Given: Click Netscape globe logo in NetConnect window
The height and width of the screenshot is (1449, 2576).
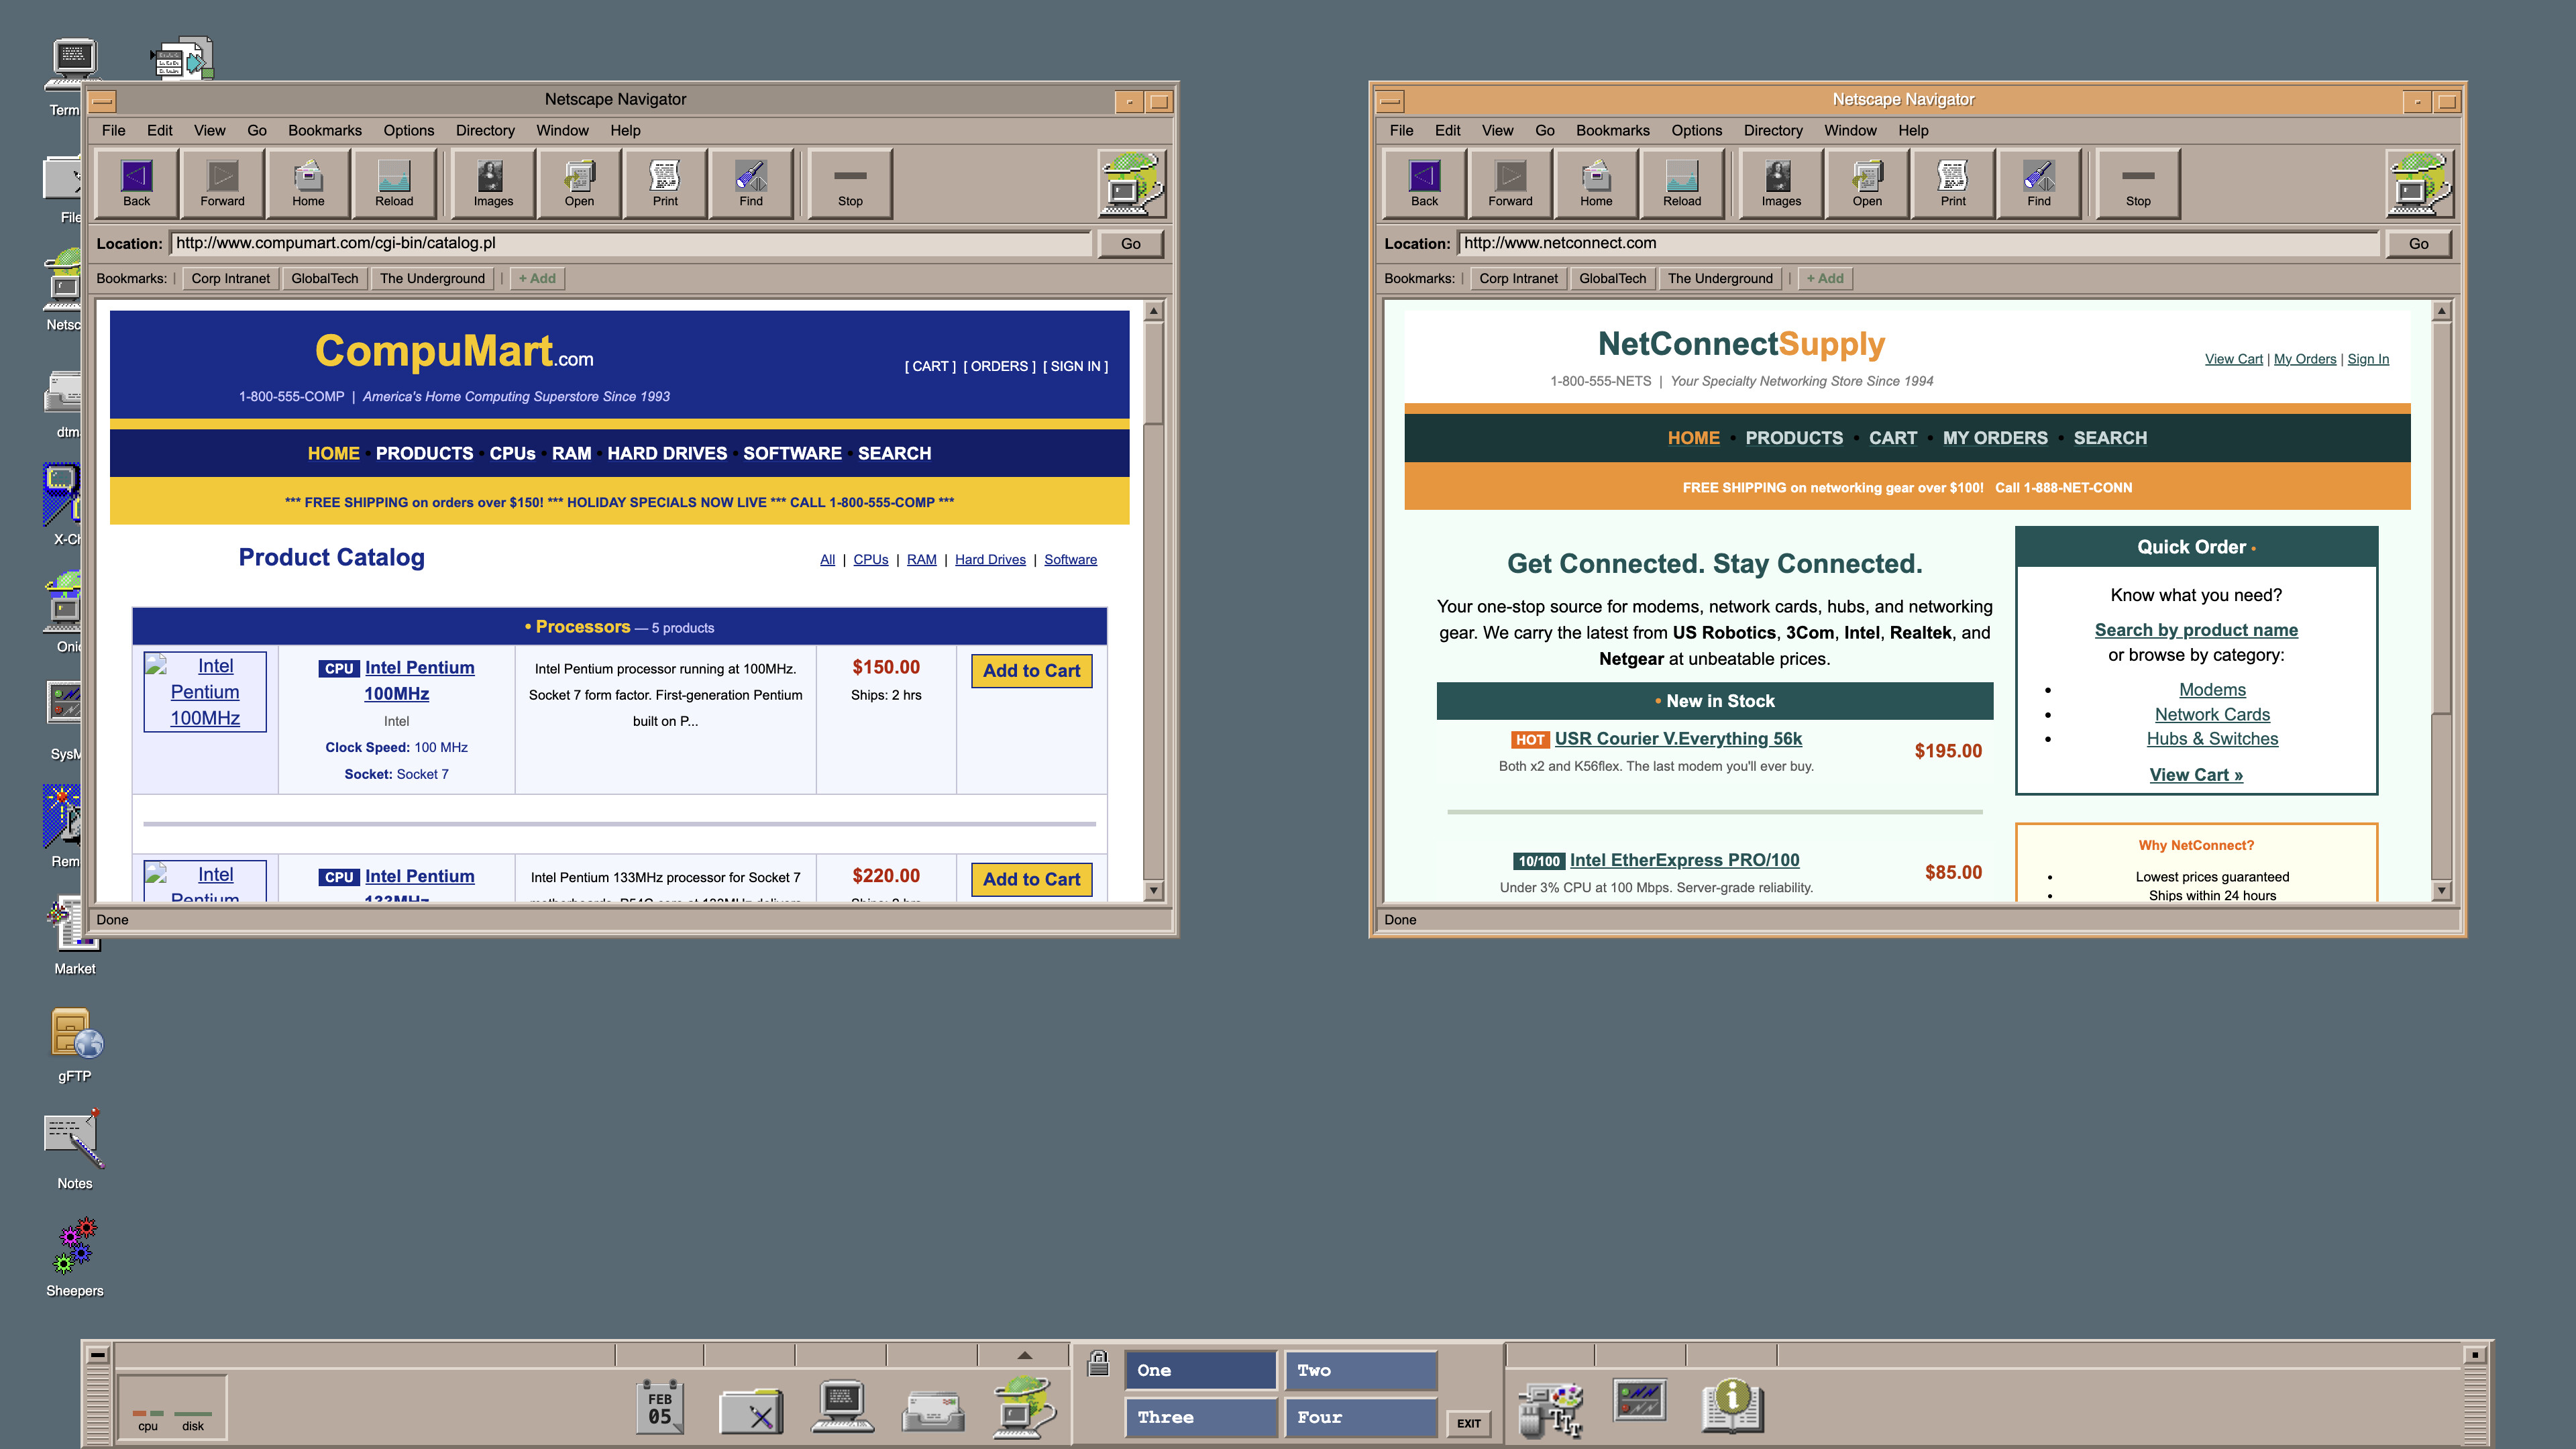Looking at the screenshot, I should 2420,184.
